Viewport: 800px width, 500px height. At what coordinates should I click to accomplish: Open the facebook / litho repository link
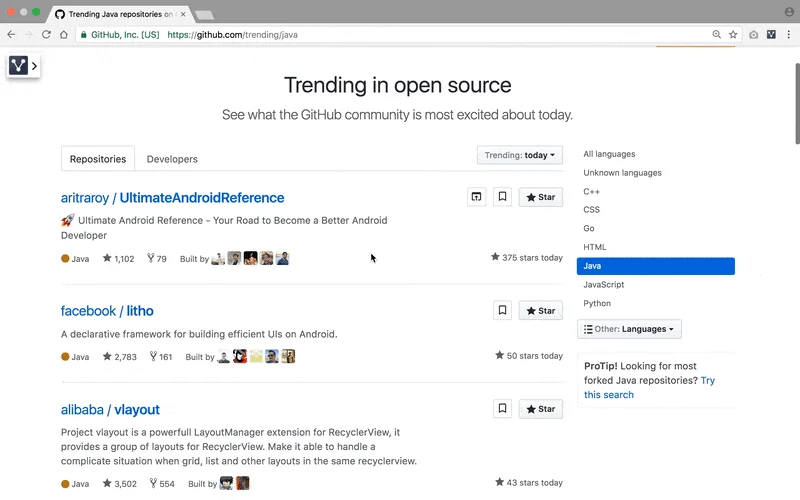click(x=107, y=311)
